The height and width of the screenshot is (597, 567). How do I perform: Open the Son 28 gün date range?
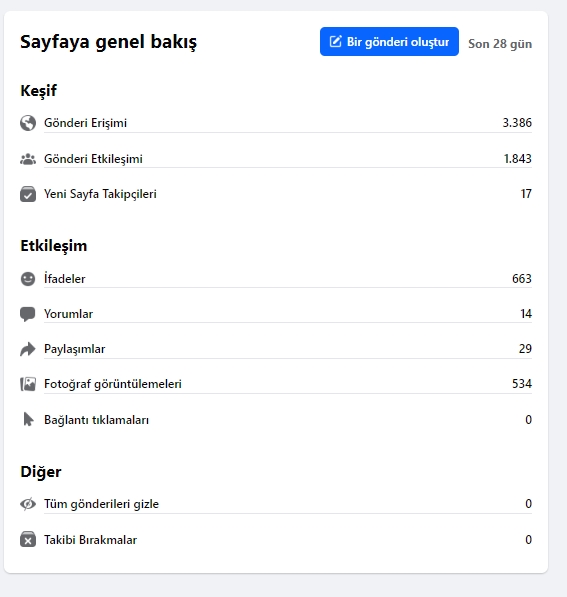click(x=500, y=44)
